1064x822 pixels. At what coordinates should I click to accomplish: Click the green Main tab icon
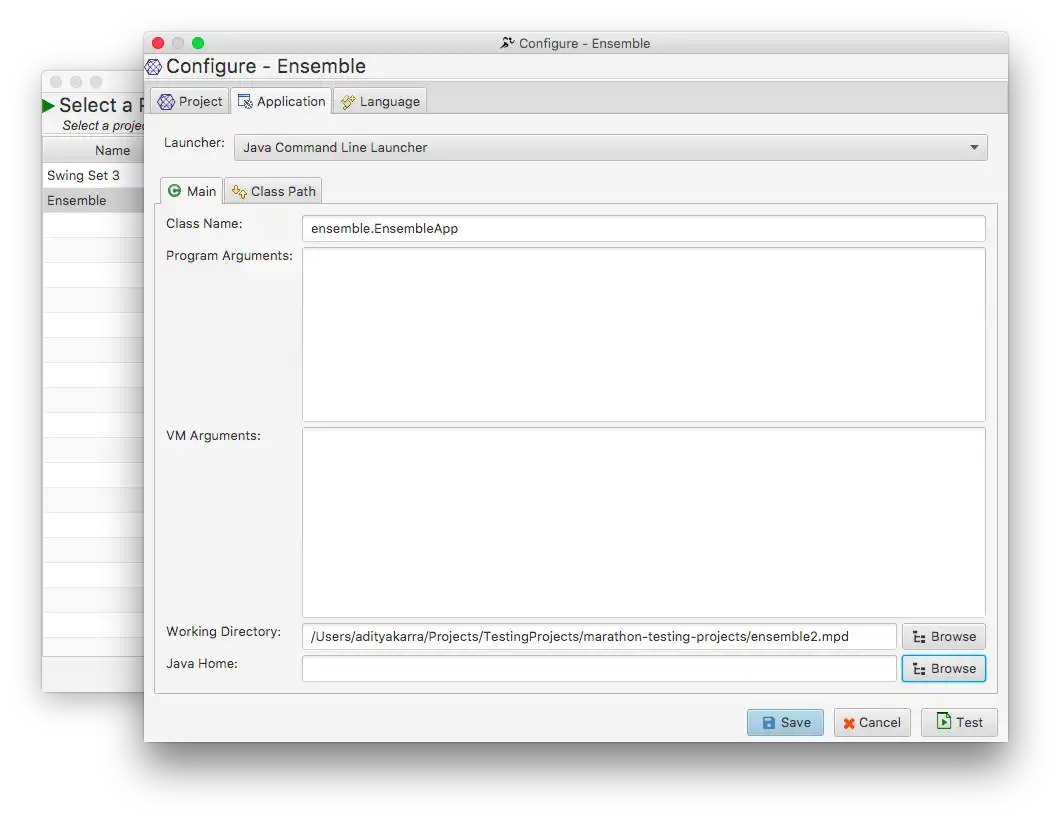(x=174, y=191)
